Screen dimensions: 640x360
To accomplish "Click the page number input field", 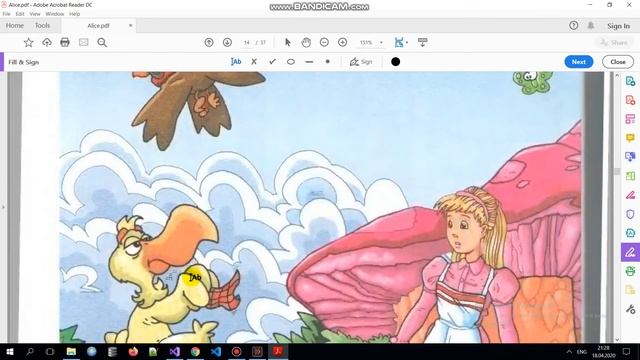I will (247, 42).
